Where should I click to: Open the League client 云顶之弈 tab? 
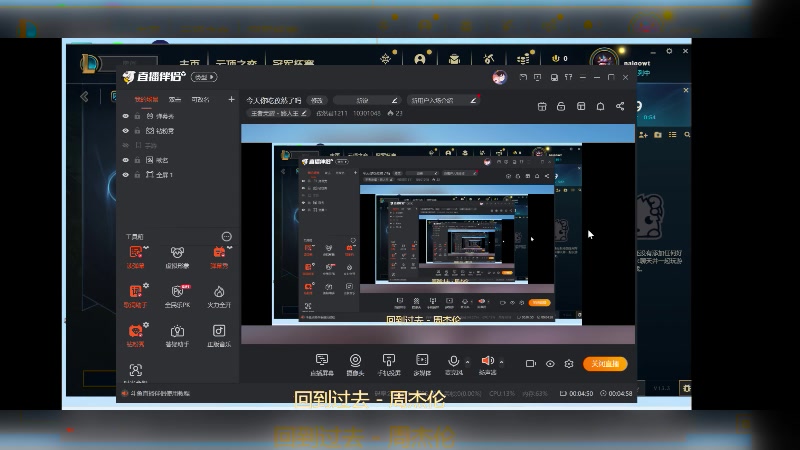(x=236, y=63)
